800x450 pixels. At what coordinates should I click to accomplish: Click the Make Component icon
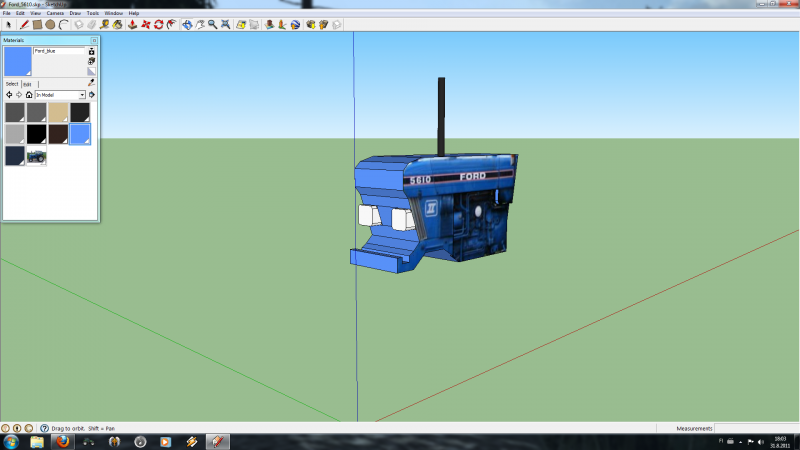click(x=79, y=24)
